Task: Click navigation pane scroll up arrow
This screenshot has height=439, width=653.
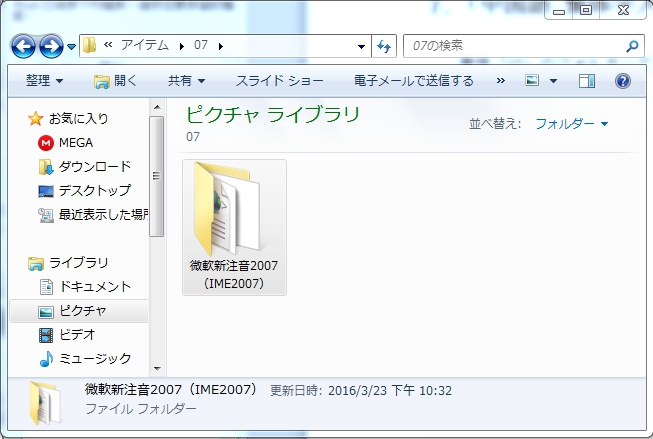Action: tap(157, 107)
